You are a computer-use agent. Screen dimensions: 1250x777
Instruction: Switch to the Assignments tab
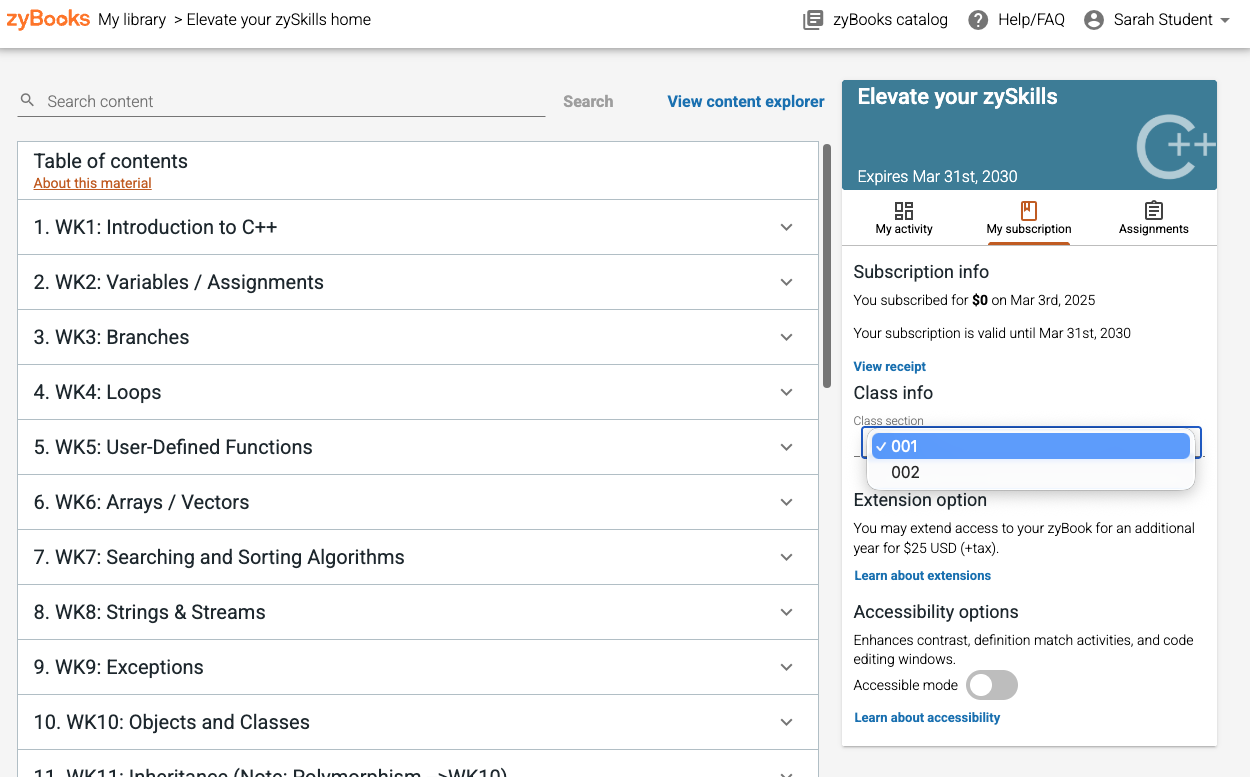[x=1154, y=218]
